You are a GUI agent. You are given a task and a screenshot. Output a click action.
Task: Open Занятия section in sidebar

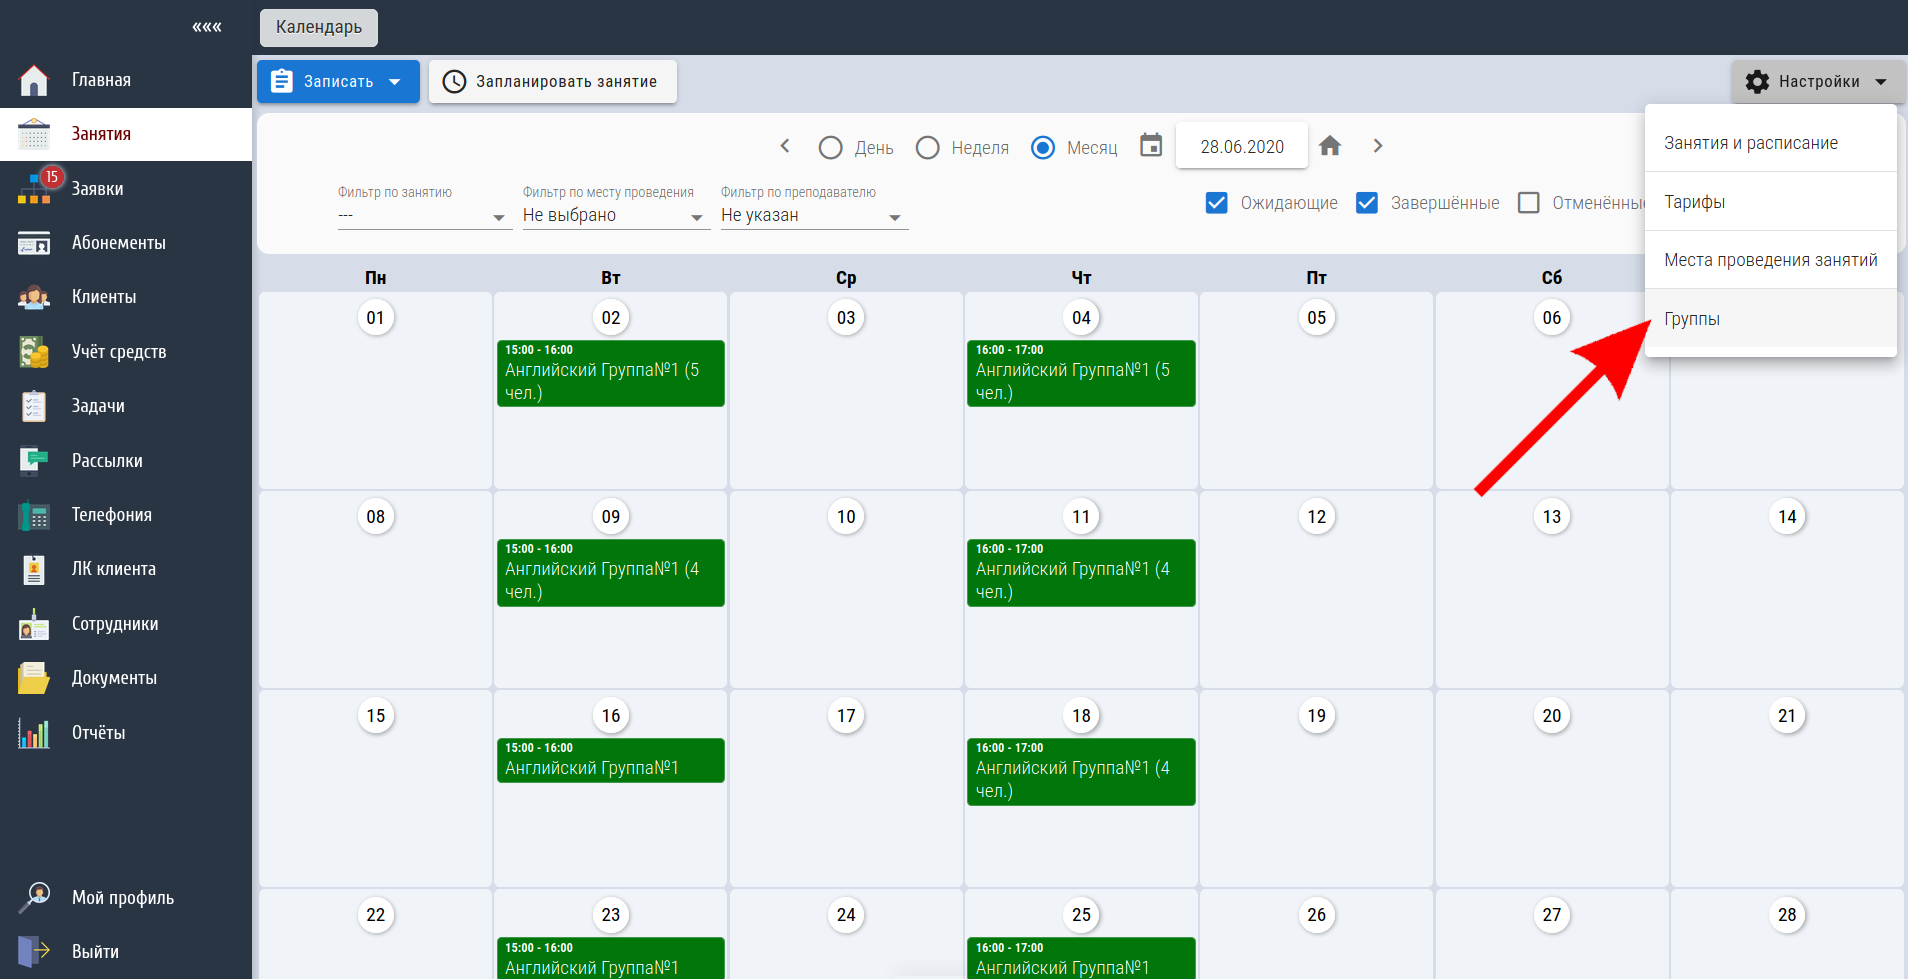(x=126, y=134)
